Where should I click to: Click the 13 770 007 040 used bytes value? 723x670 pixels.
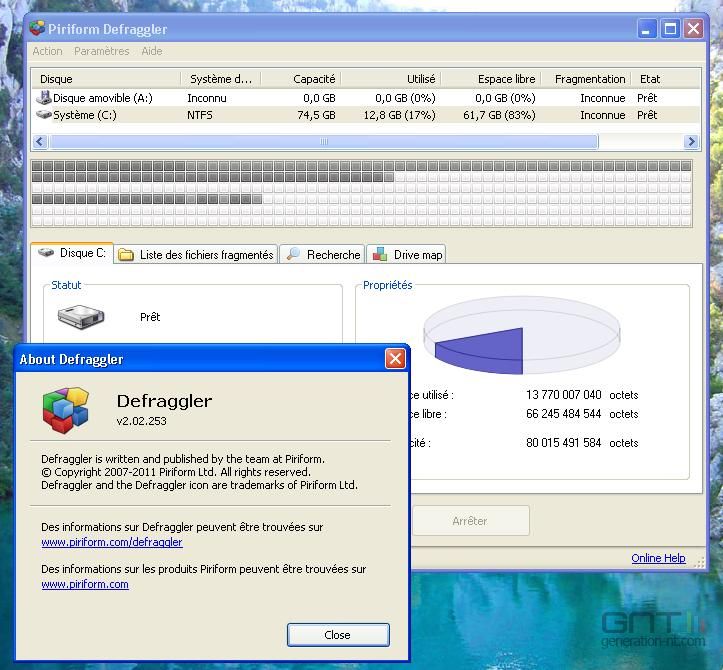[563, 395]
